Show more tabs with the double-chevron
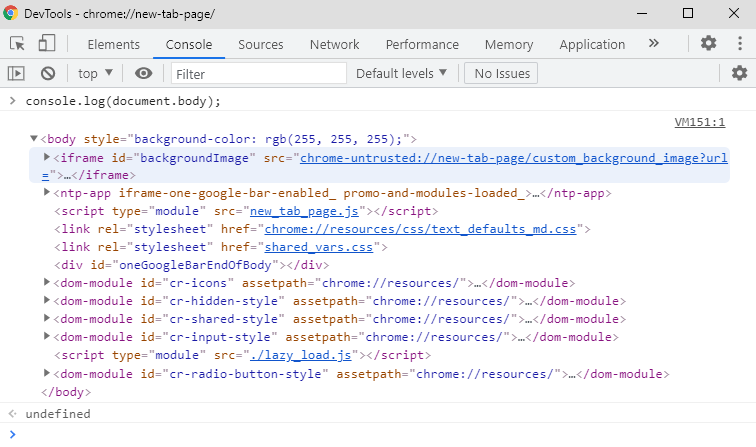 (x=654, y=43)
